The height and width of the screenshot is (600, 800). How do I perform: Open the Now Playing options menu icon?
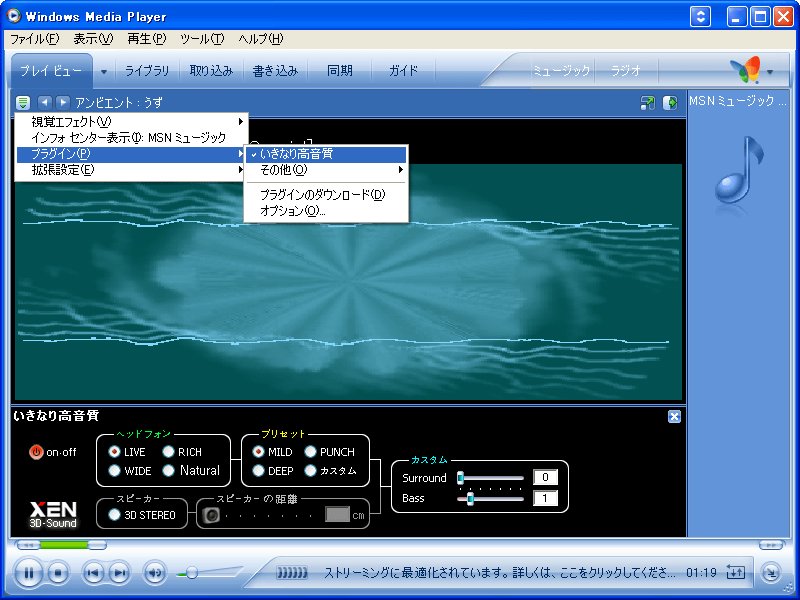coord(23,103)
